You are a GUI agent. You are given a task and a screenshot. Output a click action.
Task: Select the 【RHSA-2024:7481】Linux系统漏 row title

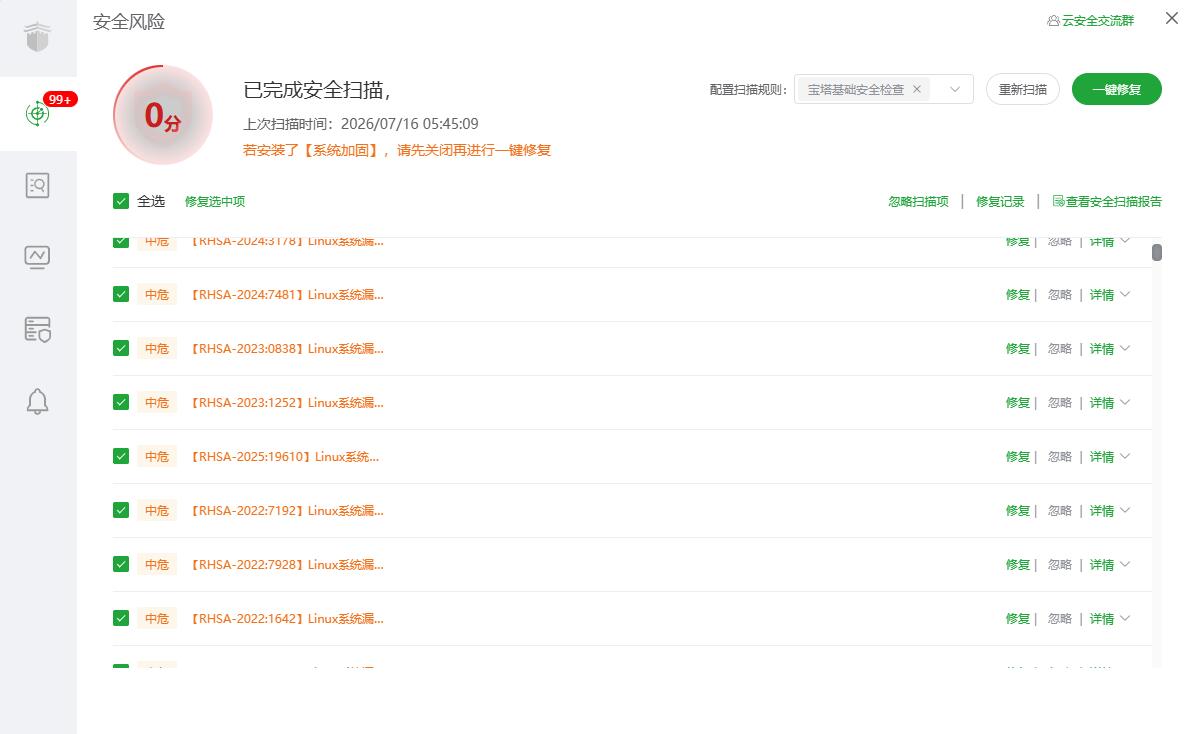pyautogui.click(x=287, y=295)
